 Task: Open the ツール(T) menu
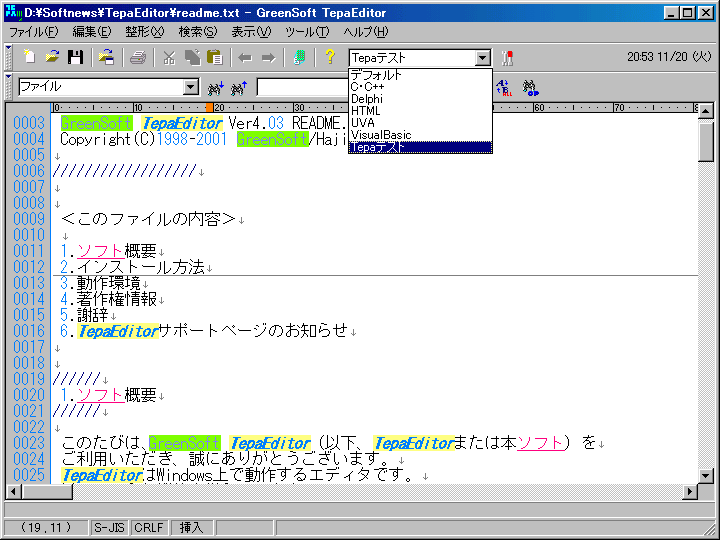coord(307,32)
